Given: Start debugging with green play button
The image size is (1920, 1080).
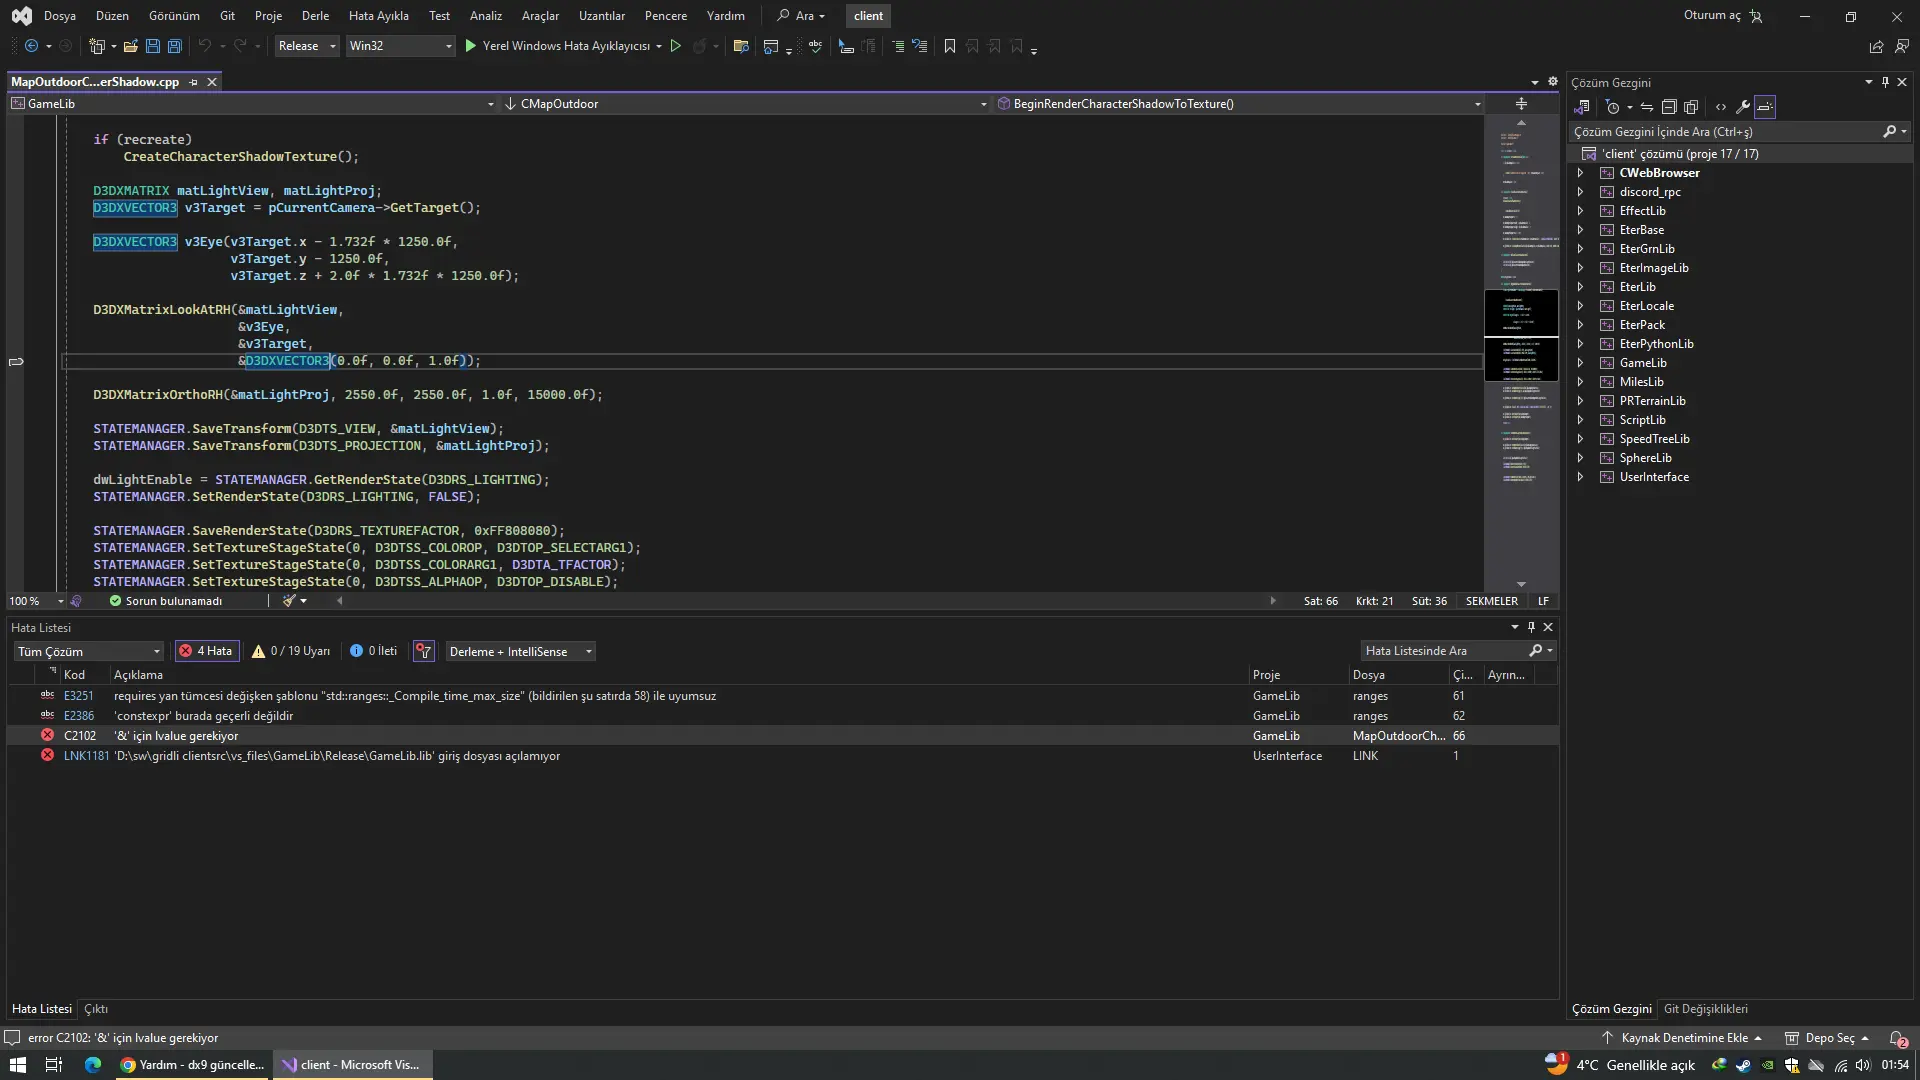Looking at the screenshot, I should point(471,46).
